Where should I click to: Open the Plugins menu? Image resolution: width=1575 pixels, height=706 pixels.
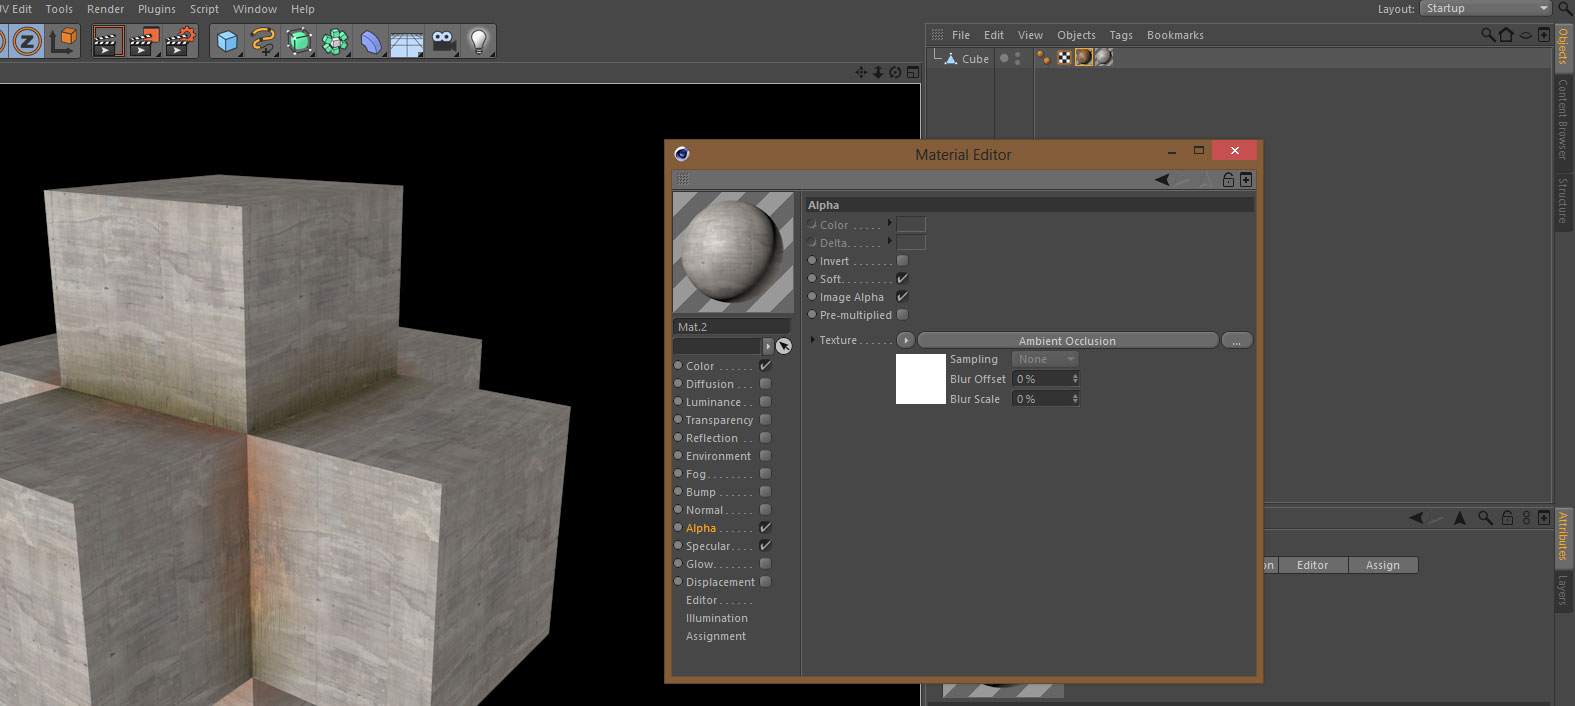tap(156, 9)
